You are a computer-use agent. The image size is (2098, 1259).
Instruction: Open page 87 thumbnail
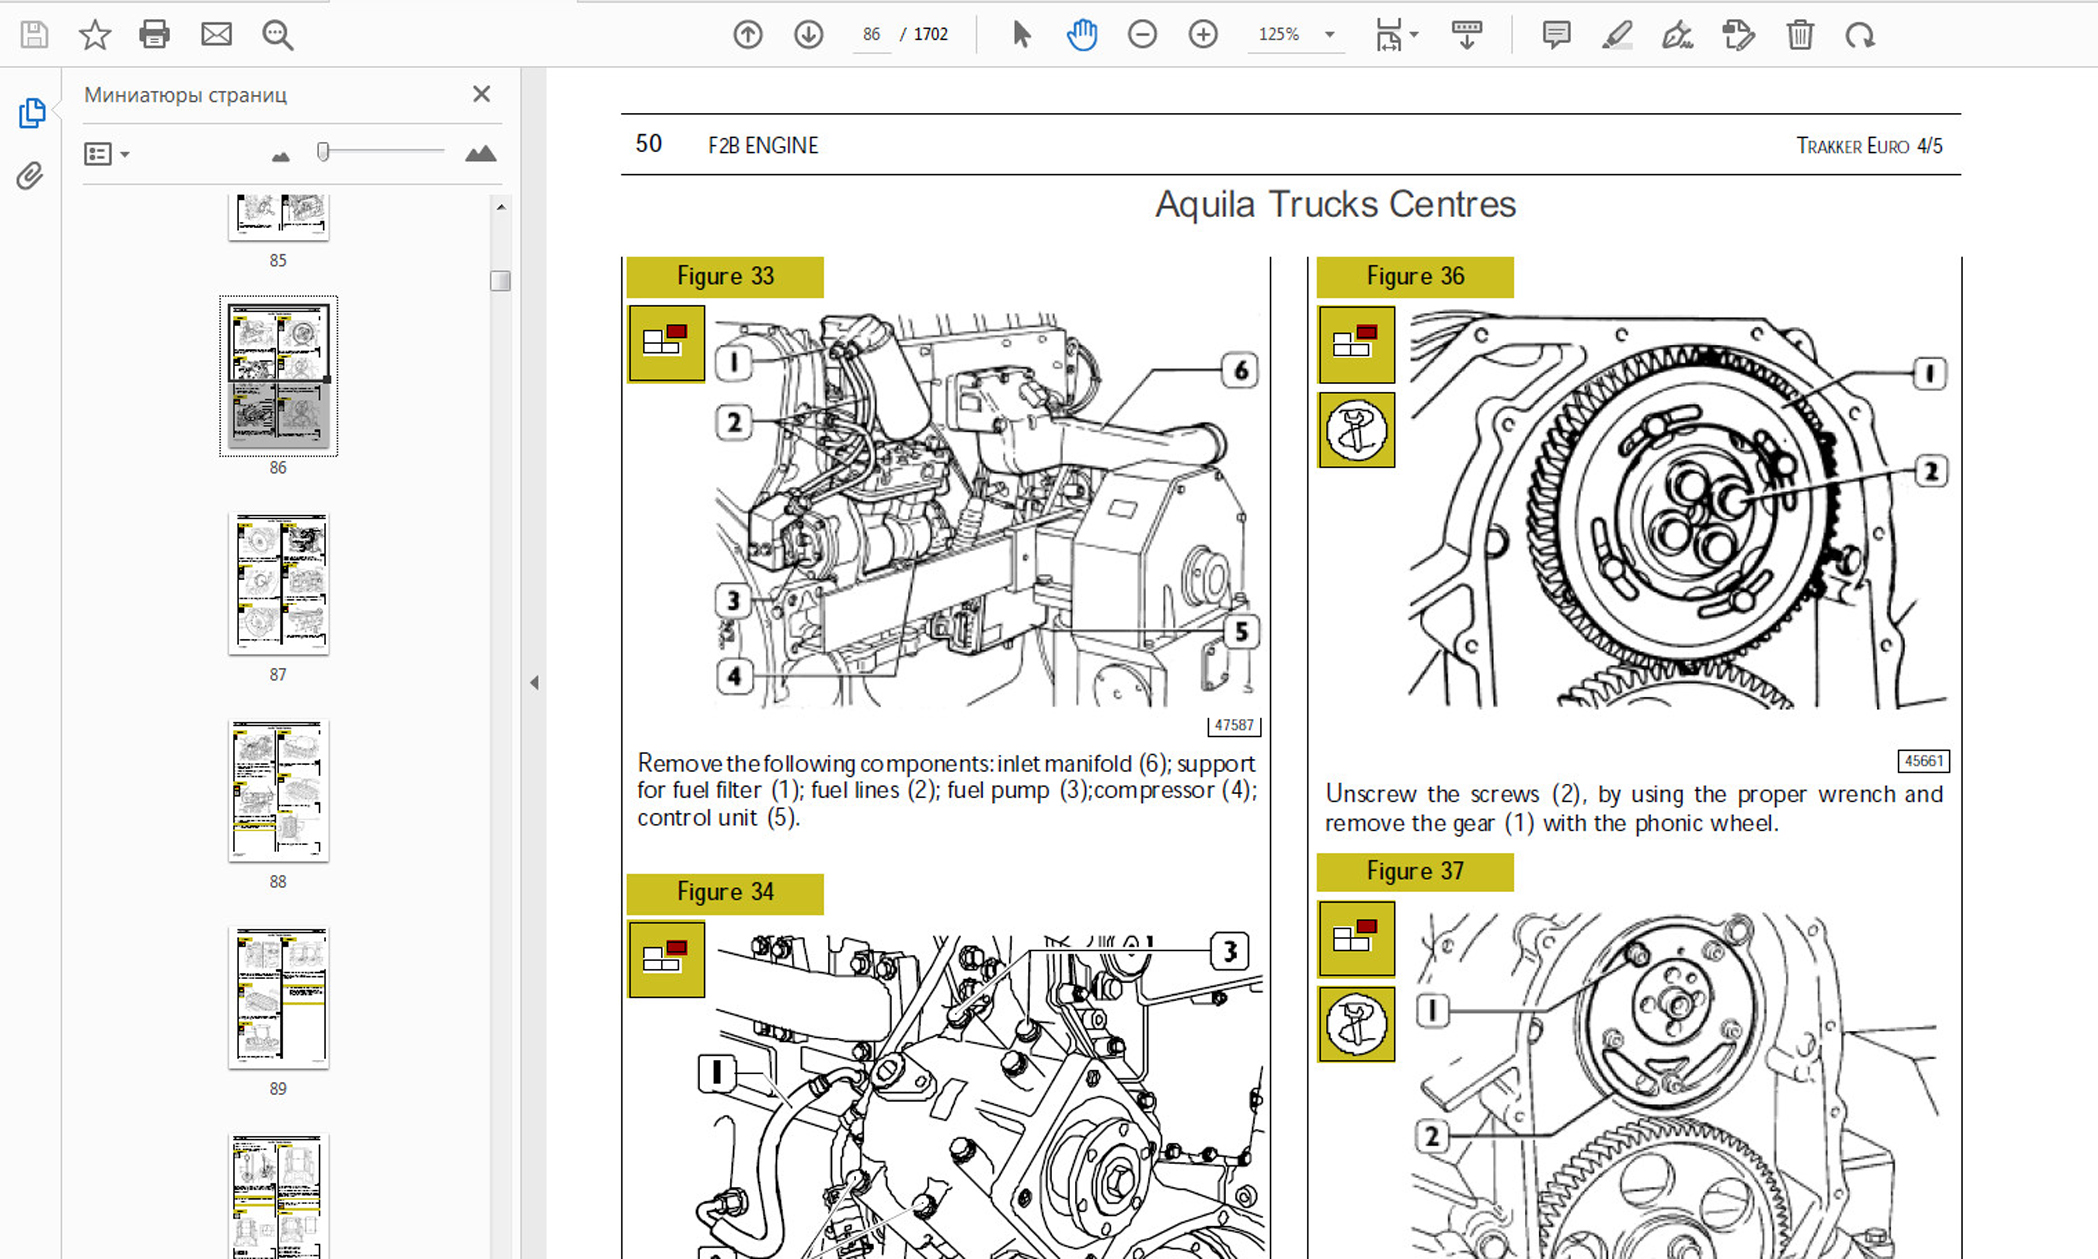pyautogui.click(x=278, y=585)
